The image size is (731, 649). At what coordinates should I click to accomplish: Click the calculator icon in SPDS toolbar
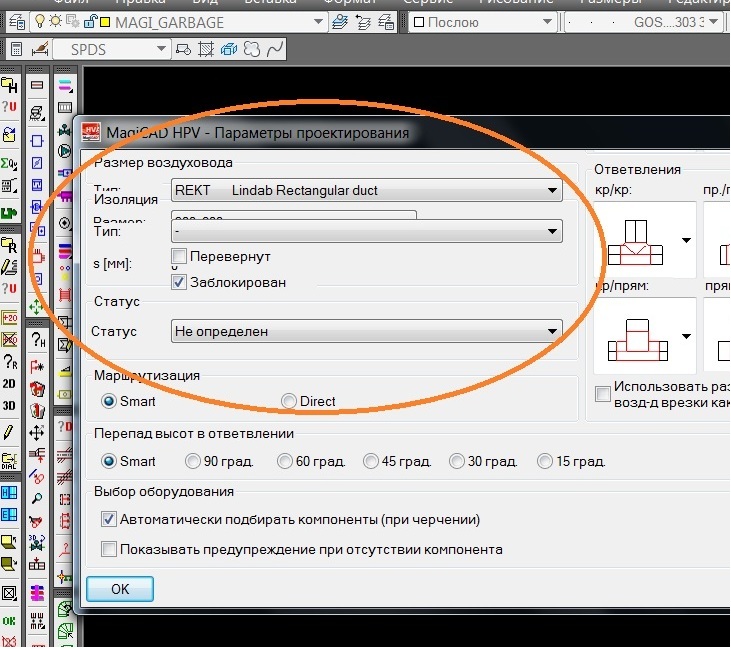(x=16, y=49)
